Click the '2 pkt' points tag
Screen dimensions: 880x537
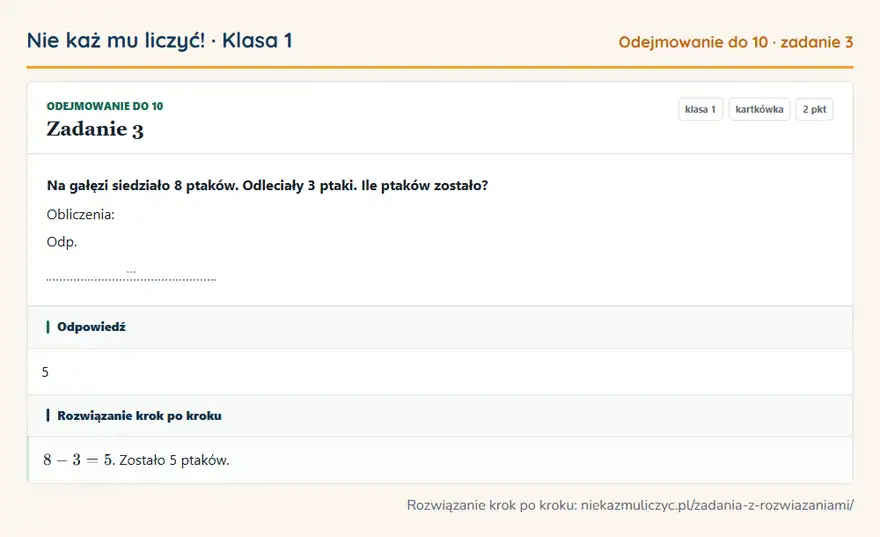click(x=814, y=109)
